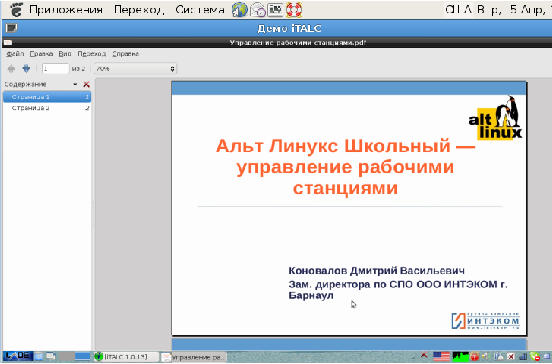Launch the monitor launcher icon in panel
552x364 pixels.
click(x=275, y=10)
